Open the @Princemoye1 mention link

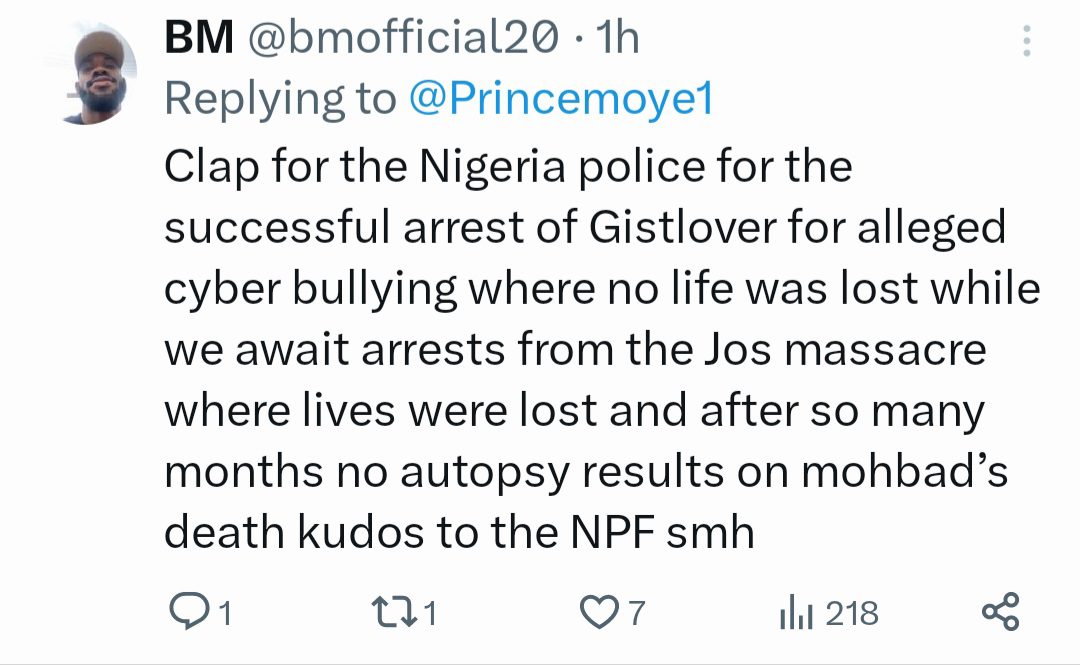coord(560,98)
